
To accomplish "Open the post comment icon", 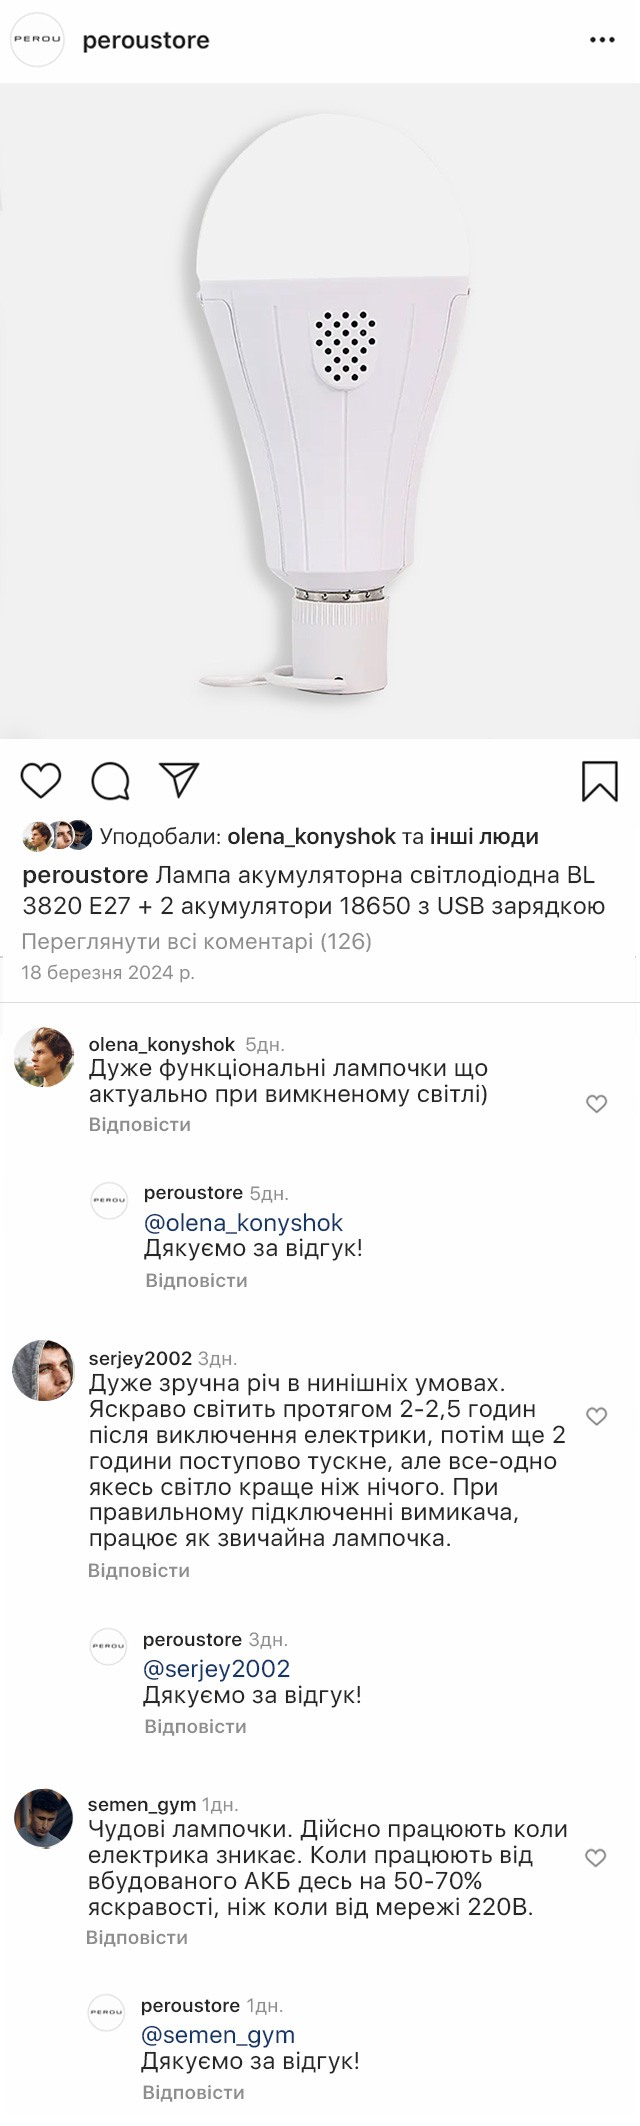I will point(110,781).
